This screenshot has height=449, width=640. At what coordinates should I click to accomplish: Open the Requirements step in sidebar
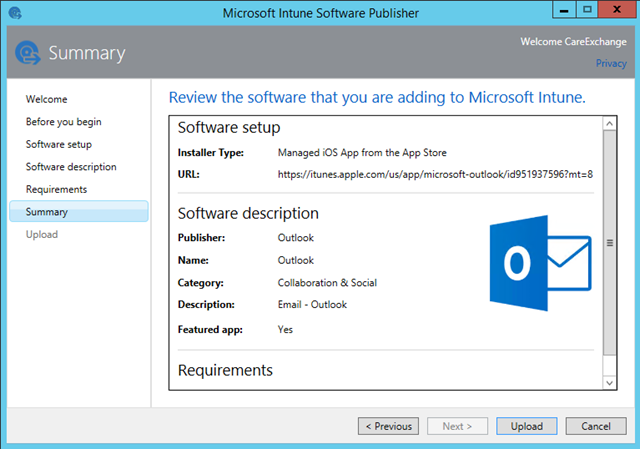[56, 189]
